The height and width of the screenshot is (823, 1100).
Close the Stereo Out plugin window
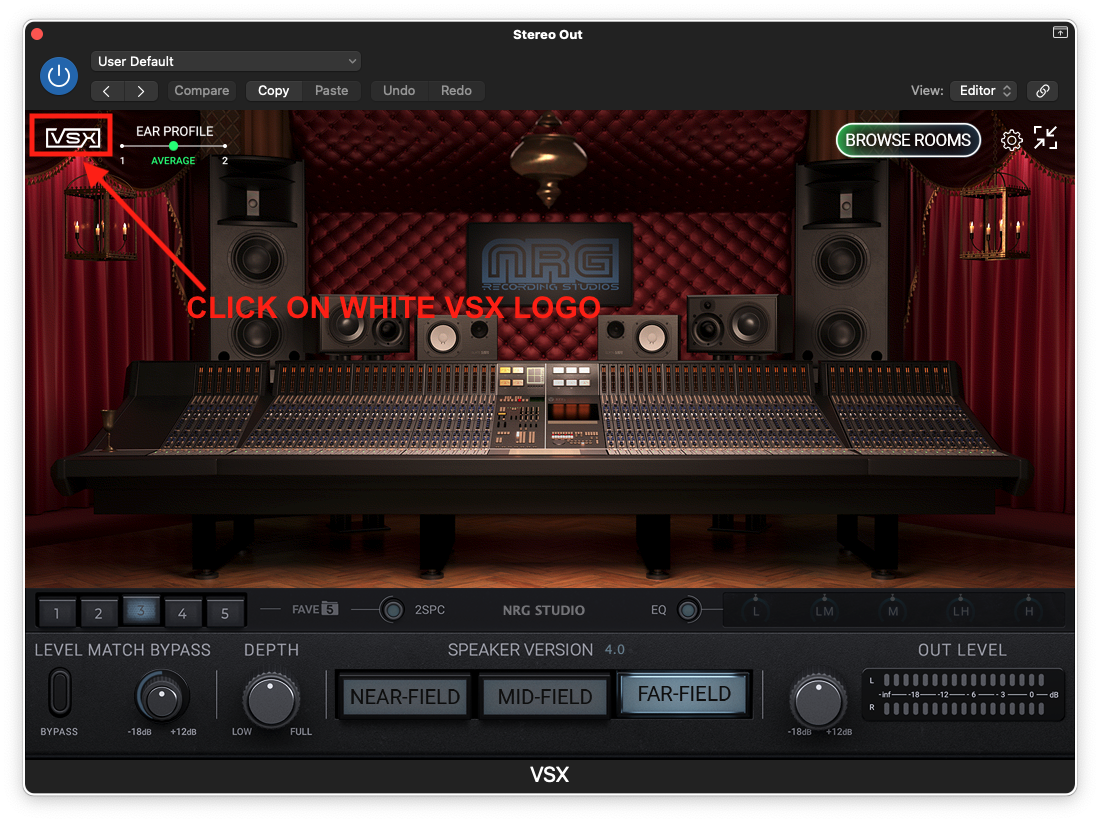[38, 34]
